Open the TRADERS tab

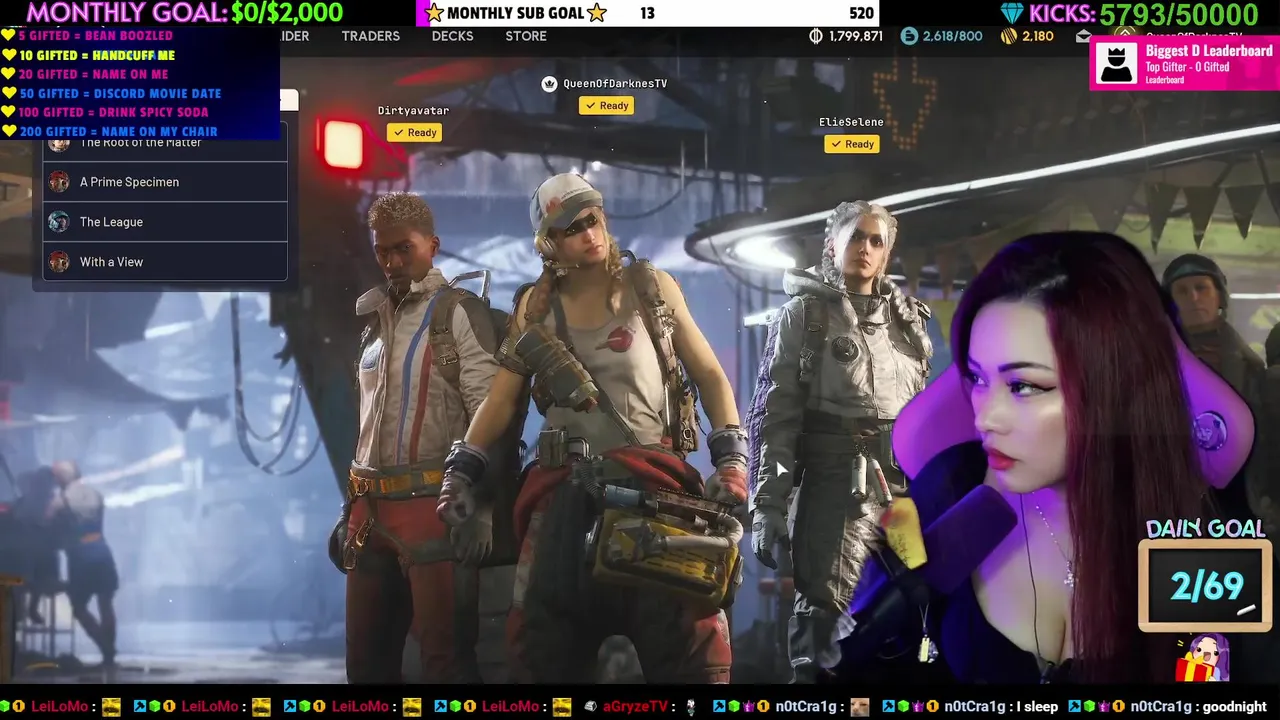(370, 36)
